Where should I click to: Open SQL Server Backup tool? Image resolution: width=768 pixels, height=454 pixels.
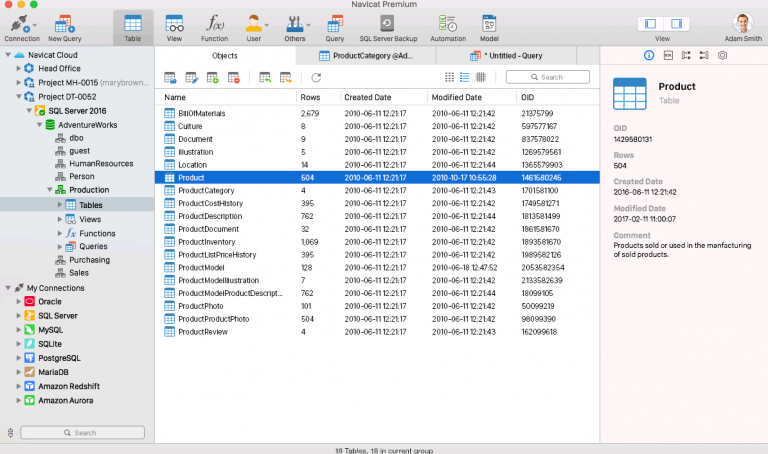pos(388,28)
